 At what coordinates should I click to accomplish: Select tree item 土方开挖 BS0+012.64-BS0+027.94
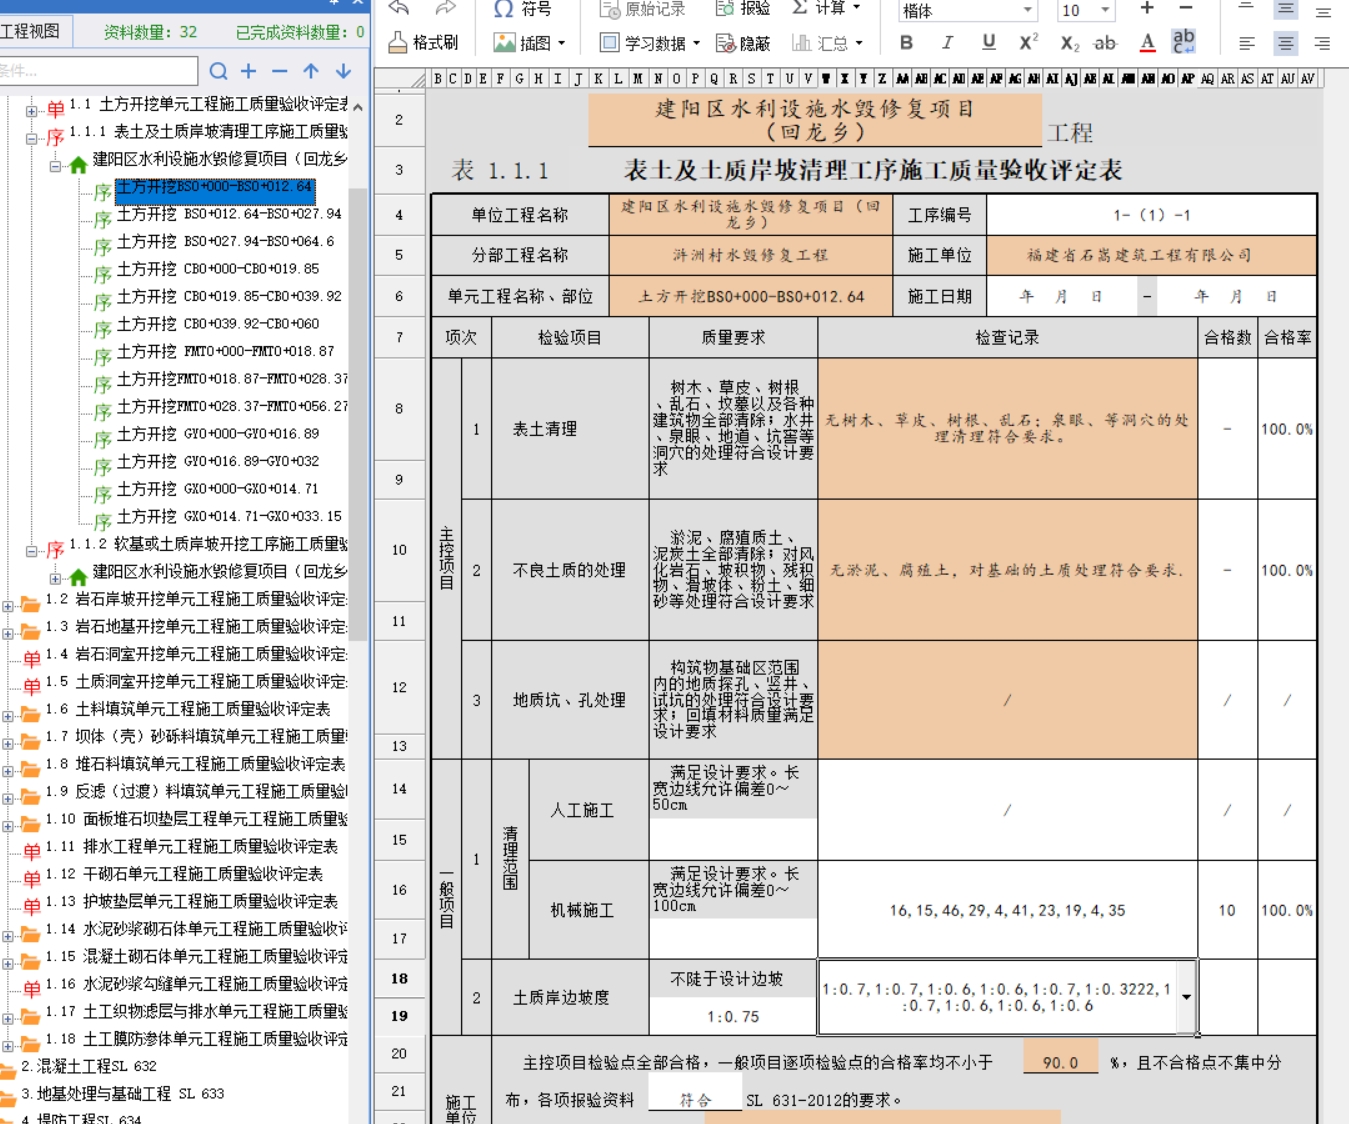tap(229, 214)
